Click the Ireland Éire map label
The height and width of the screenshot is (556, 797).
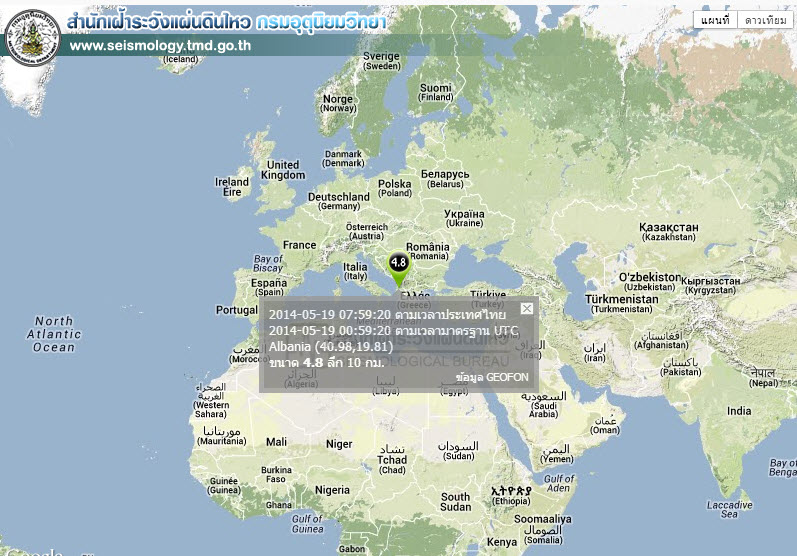pos(232,187)
